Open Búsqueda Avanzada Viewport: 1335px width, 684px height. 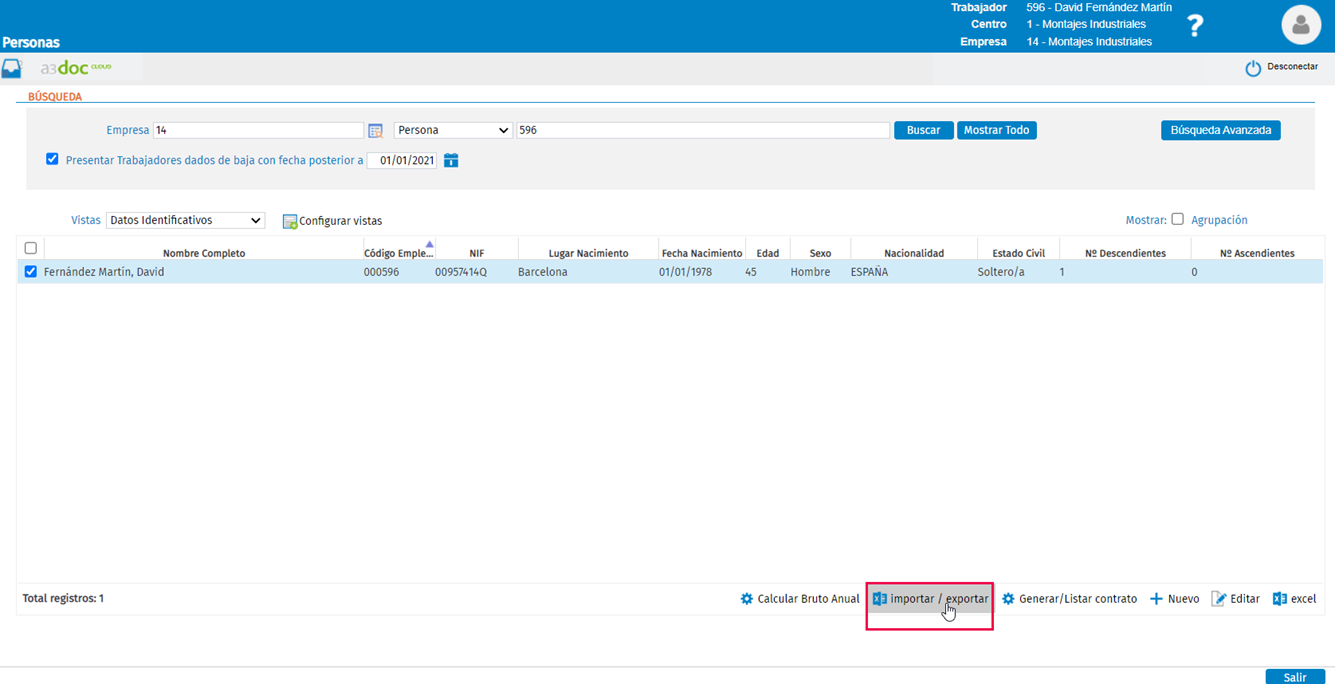(x=1220, y=130)
